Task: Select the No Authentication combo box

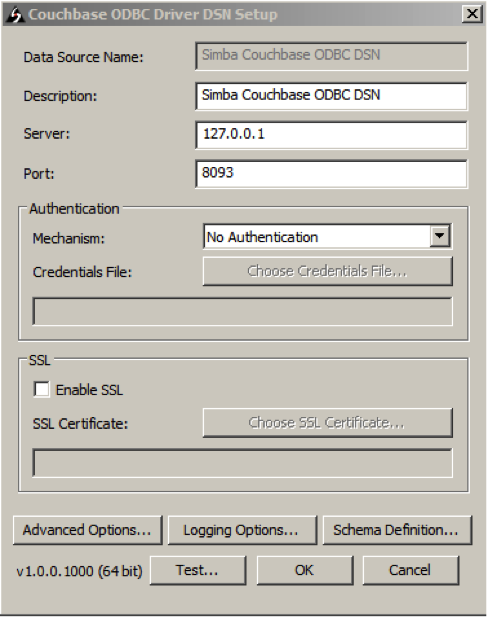Action: pos(327,236)
